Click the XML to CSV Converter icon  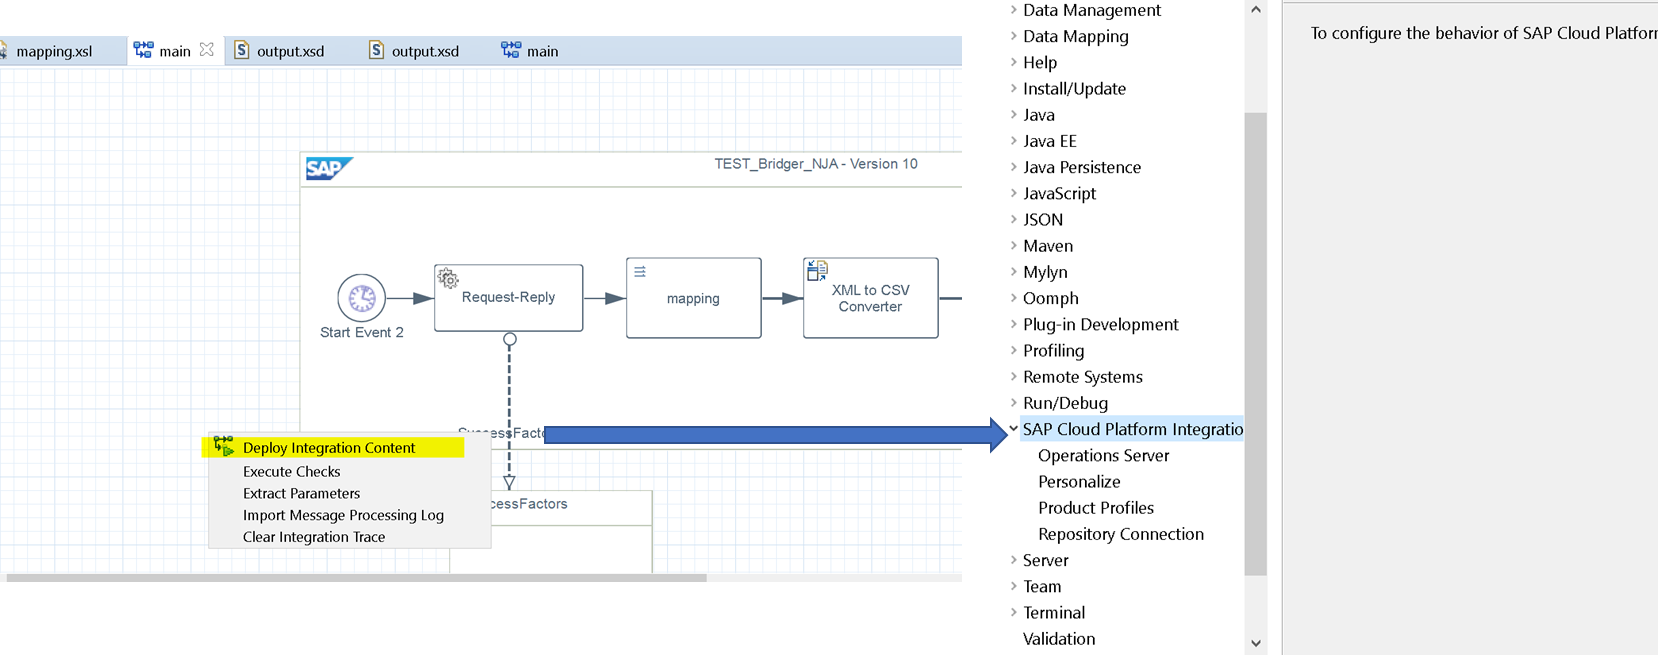pyautogui.click(x=817, y=270)
